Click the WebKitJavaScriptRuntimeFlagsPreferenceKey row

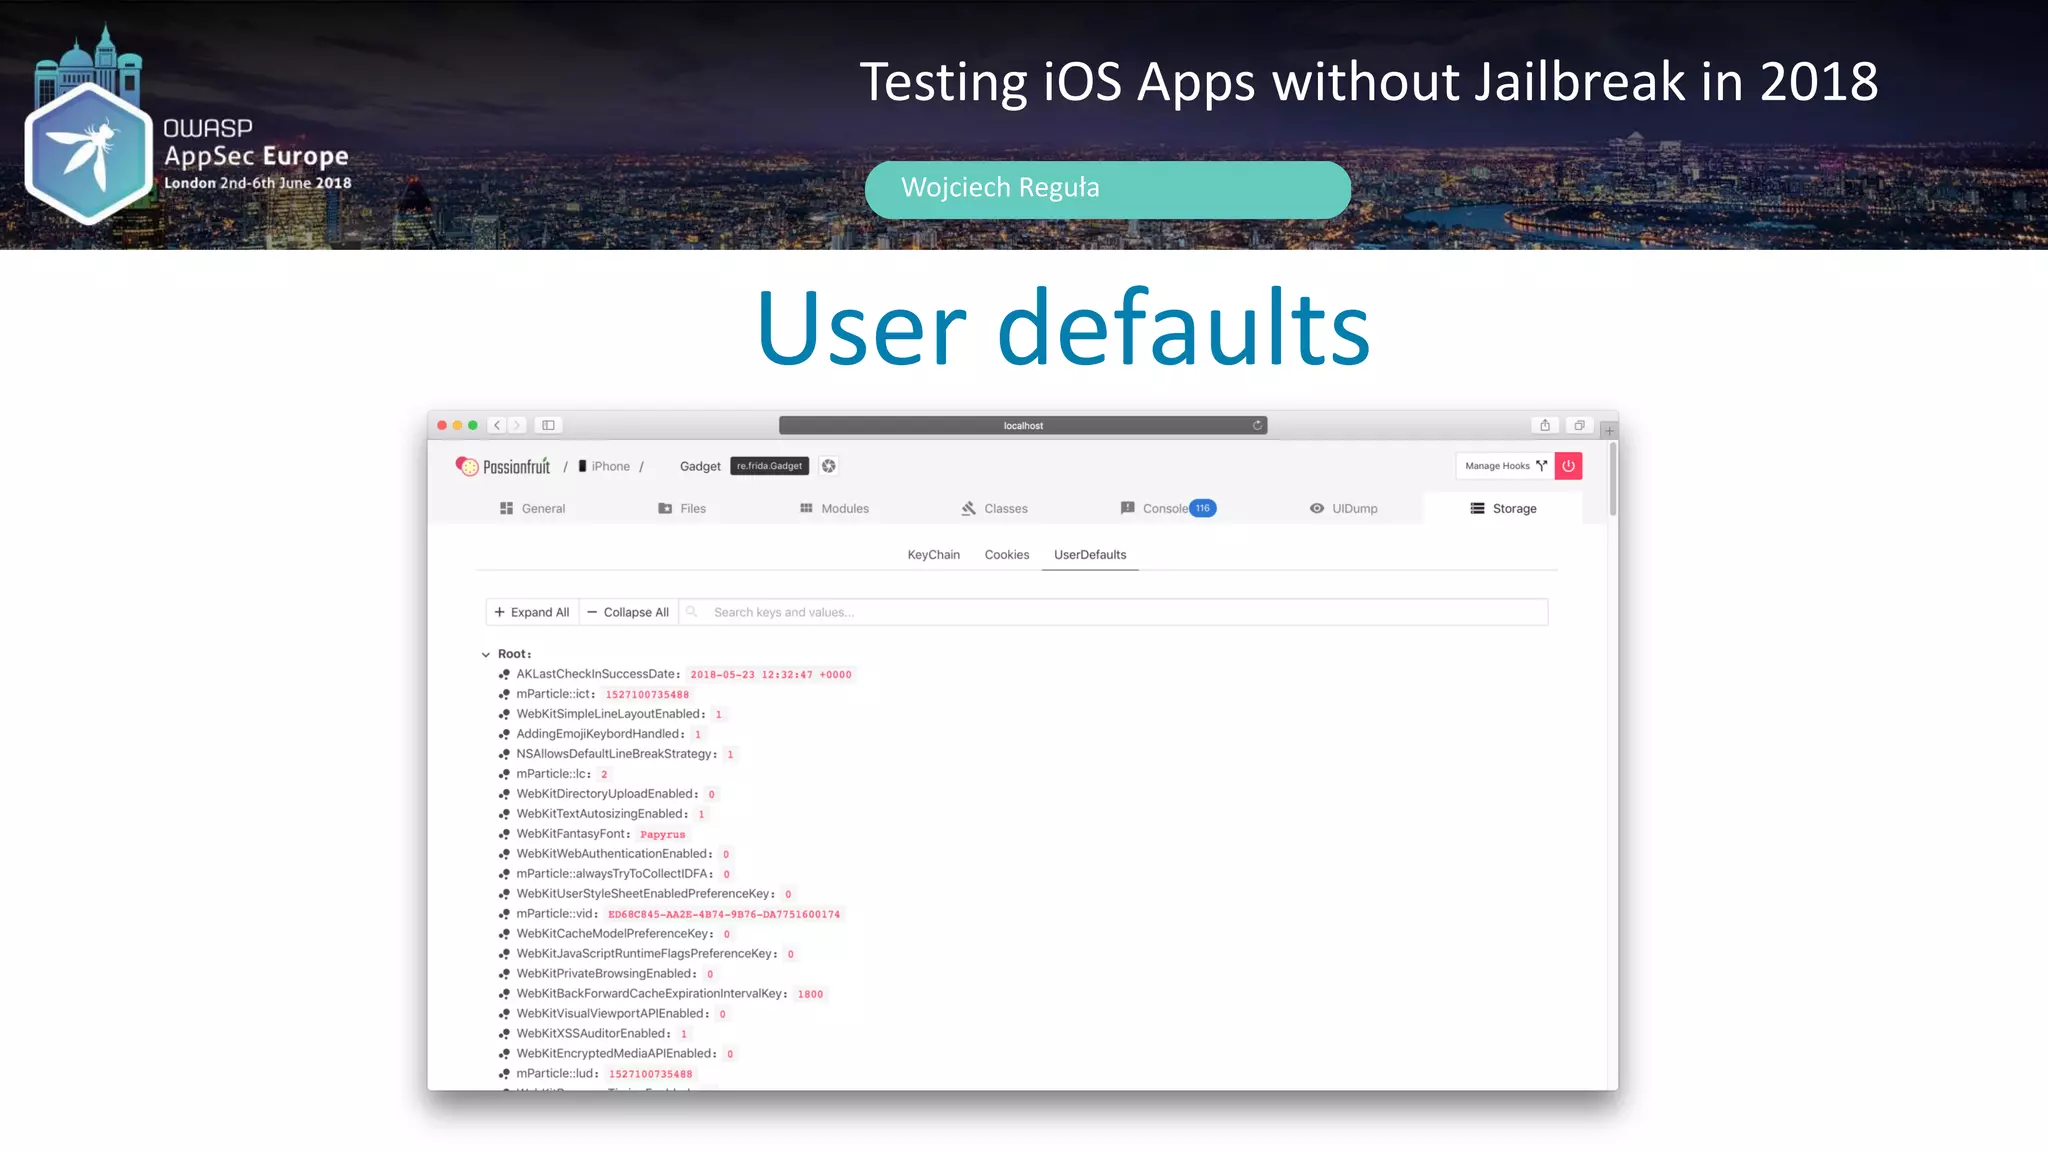648,954
